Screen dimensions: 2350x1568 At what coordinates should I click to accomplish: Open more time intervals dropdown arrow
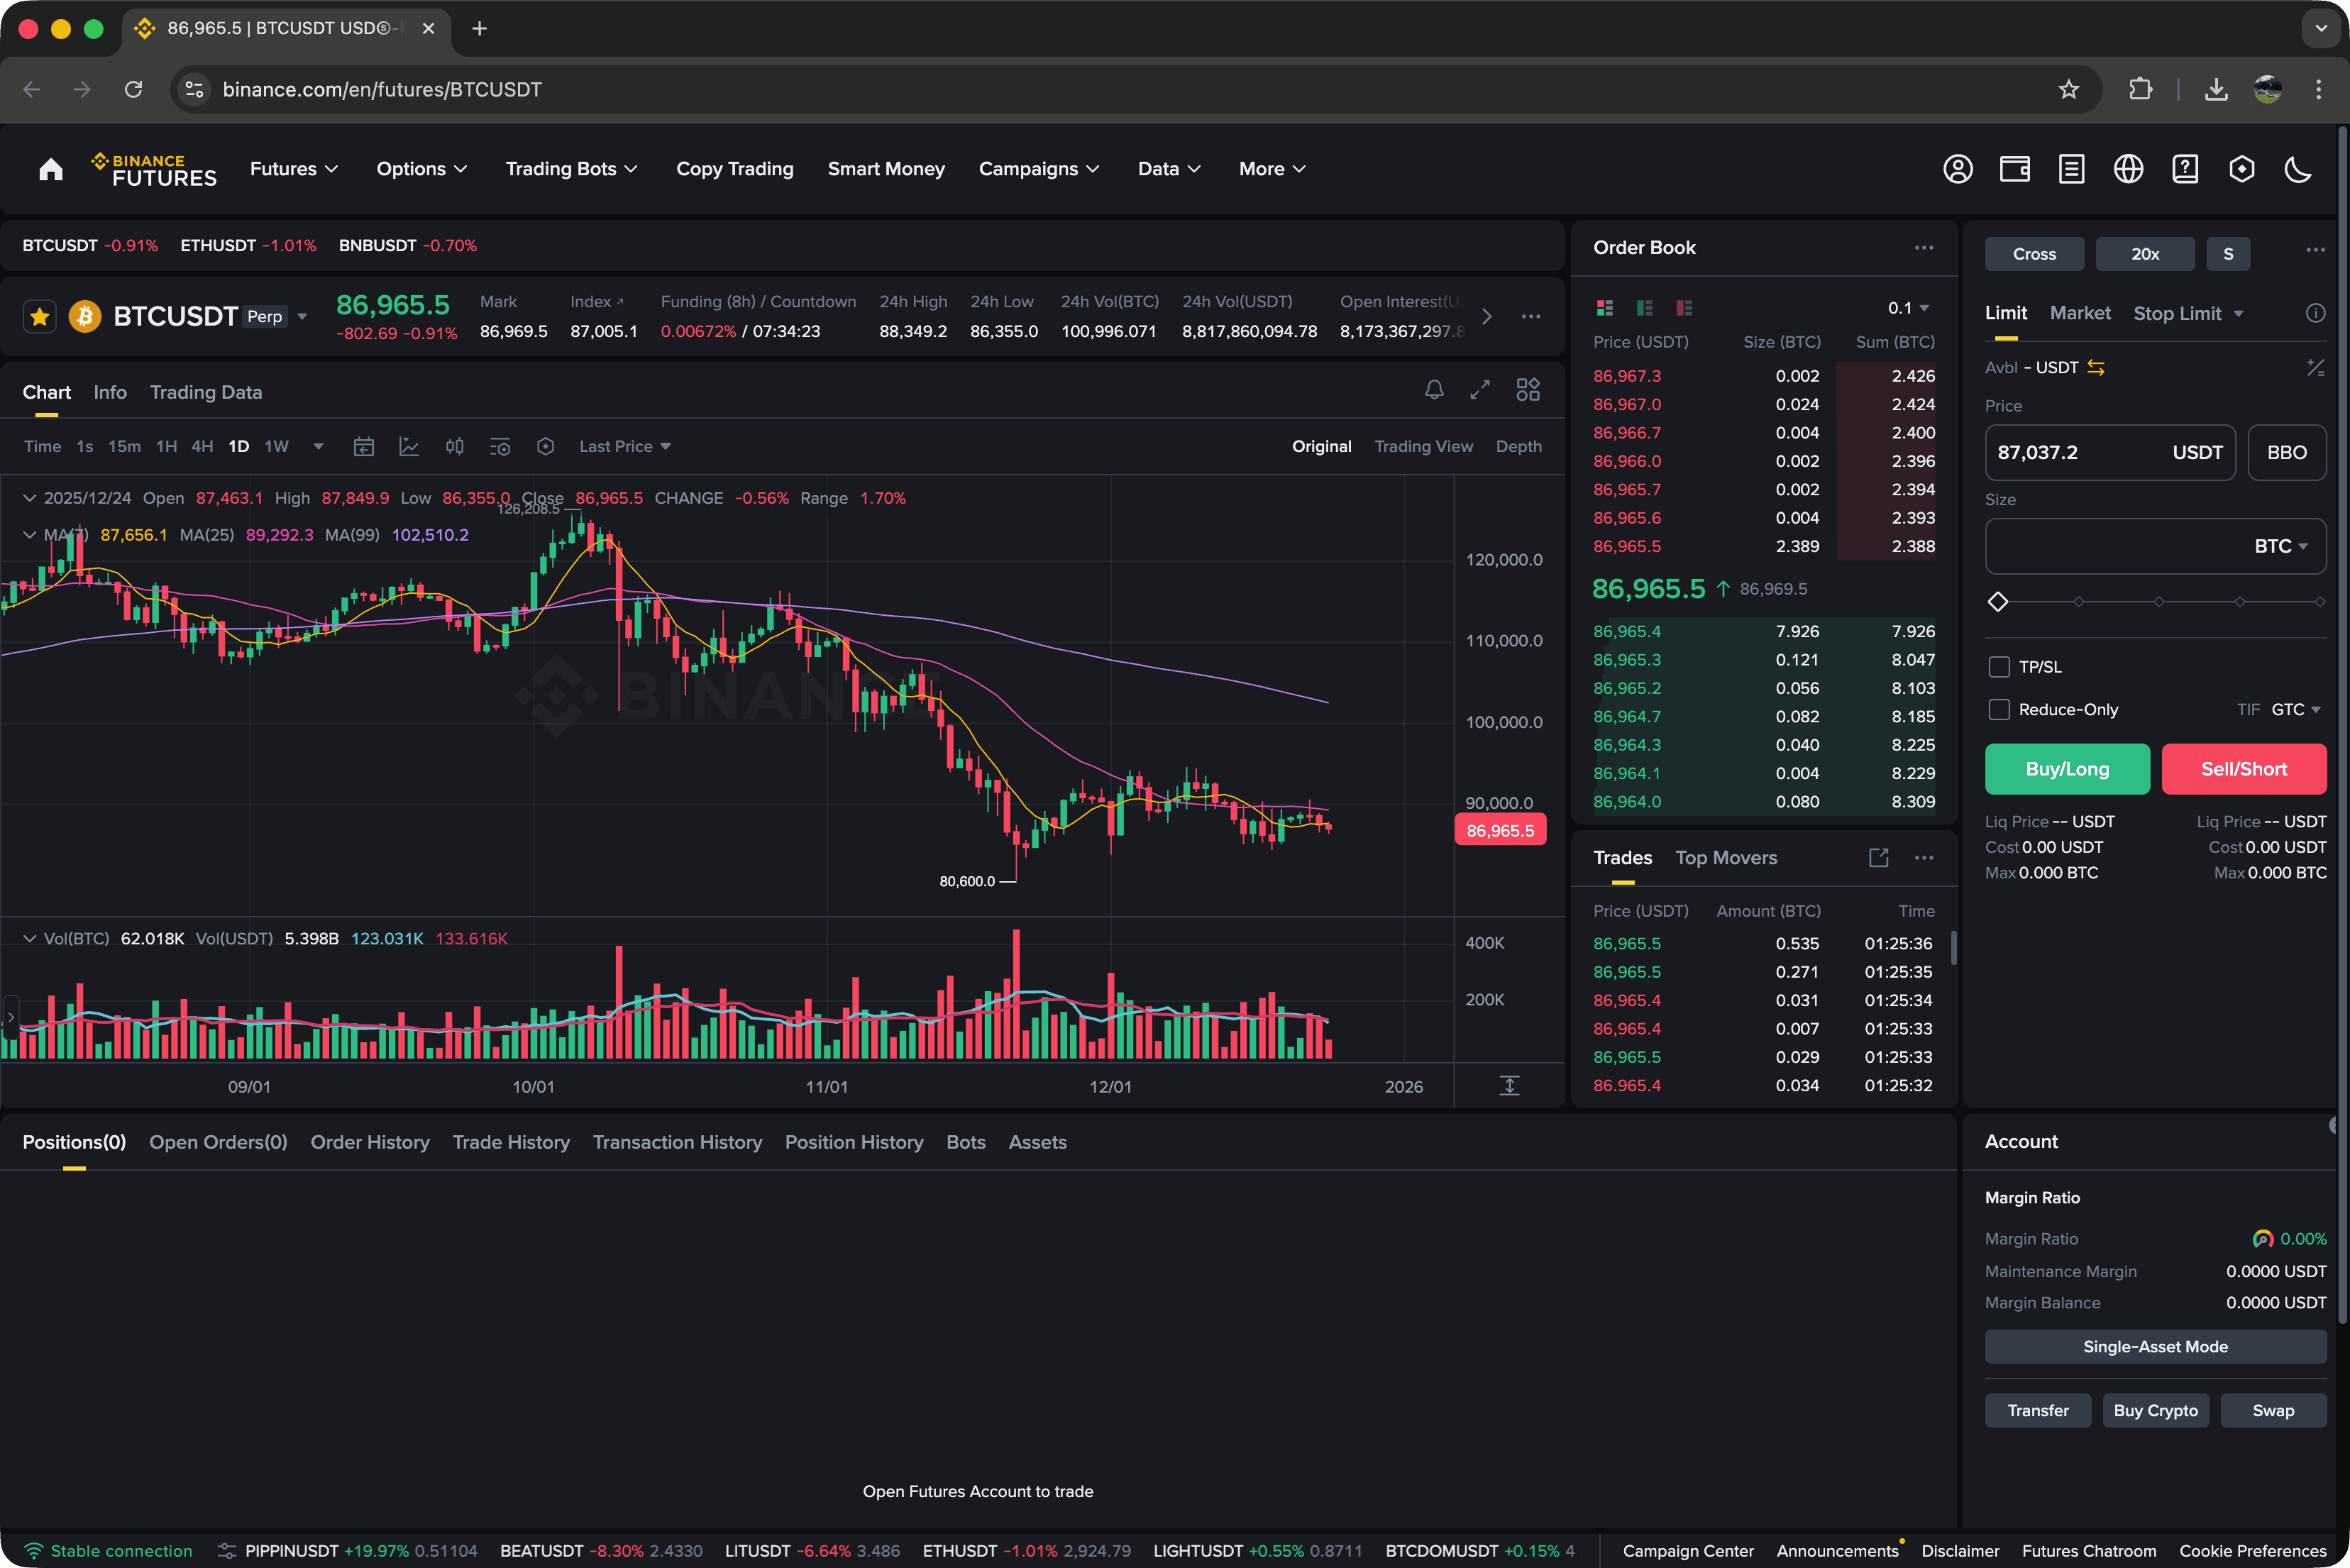[318, 447]
